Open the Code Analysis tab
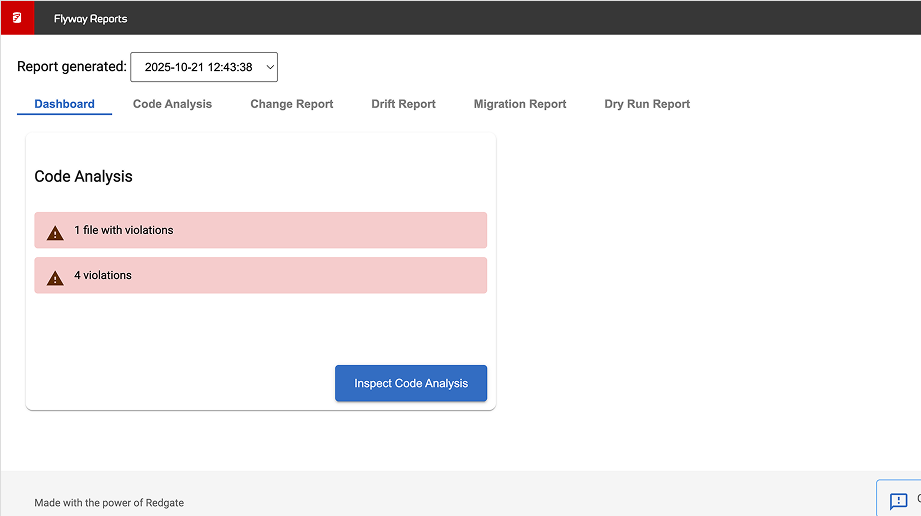Screen dimensions: 921x516 [172, 104]
